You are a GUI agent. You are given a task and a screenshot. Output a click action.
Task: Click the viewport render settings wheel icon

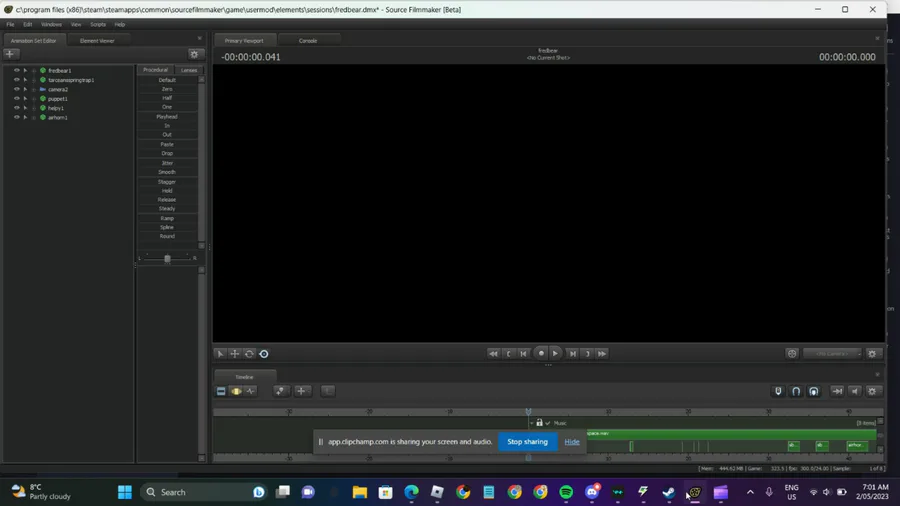(792, 354)
